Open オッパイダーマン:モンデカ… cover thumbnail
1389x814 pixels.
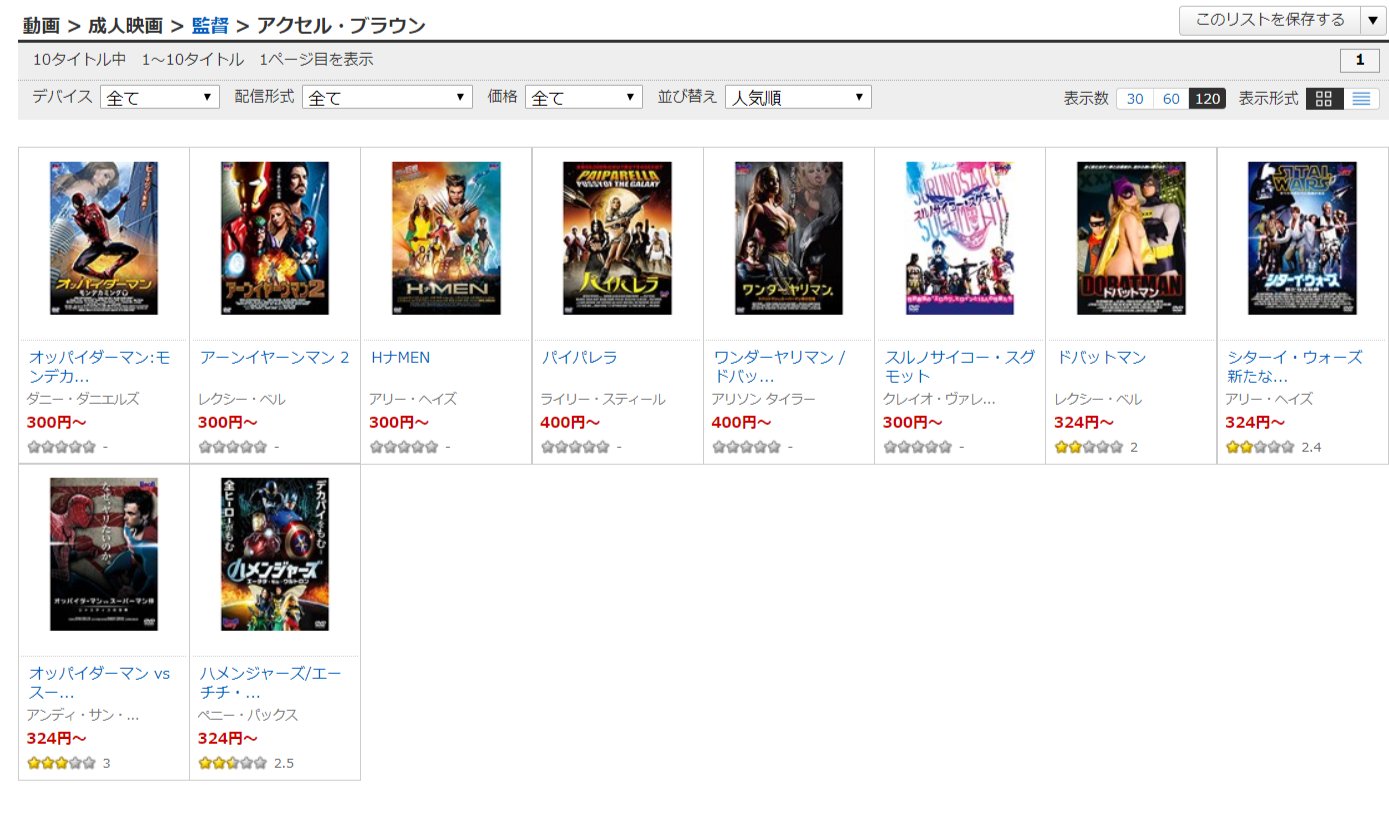coord(104,238)
